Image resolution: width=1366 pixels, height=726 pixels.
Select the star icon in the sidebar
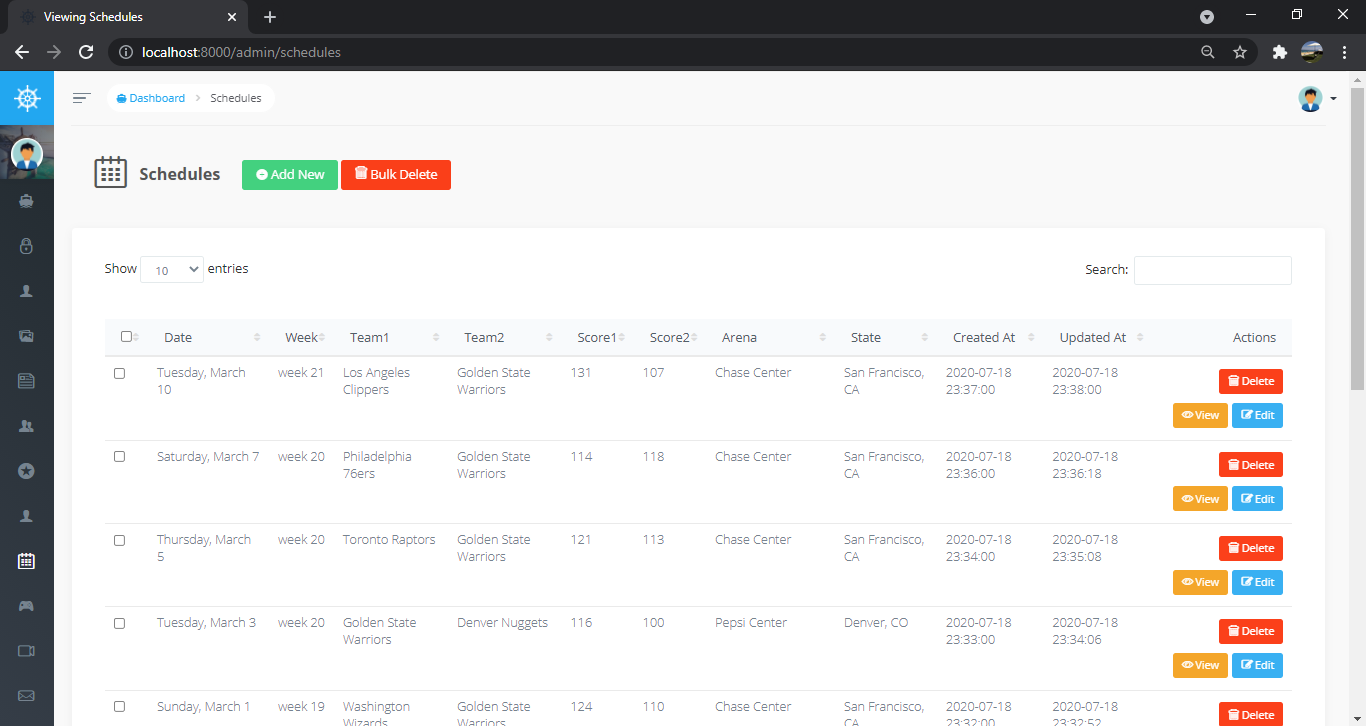[x=26, y=471]
